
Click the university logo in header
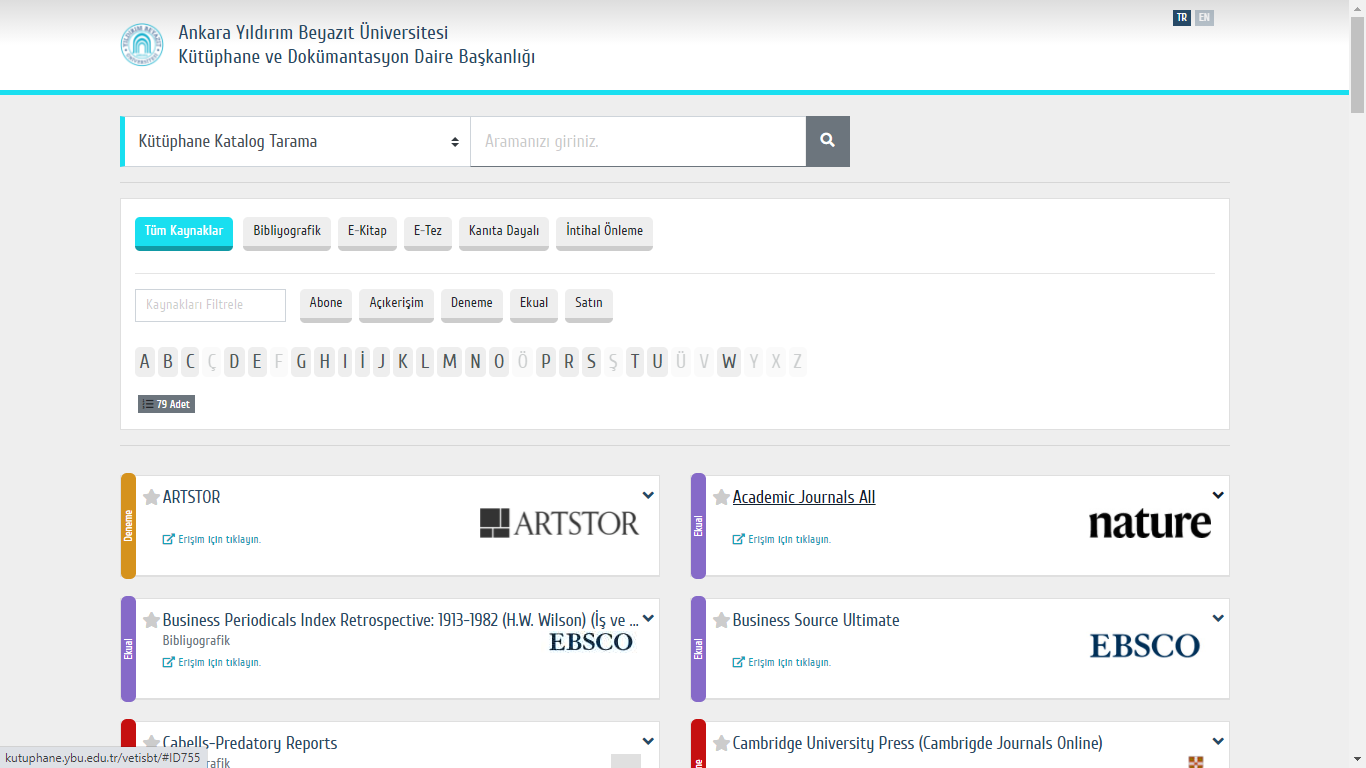(141, 45)
